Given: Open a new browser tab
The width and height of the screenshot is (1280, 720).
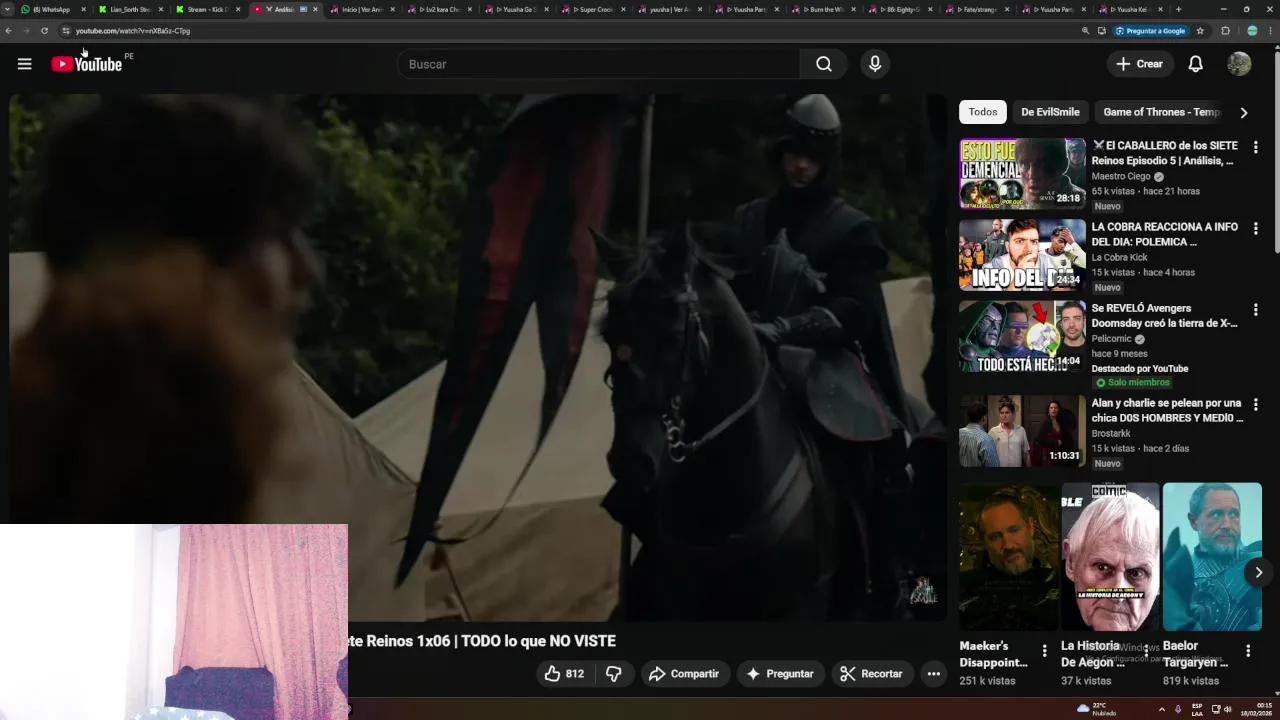Looking at the screenshot, I should coord(1178,9).
